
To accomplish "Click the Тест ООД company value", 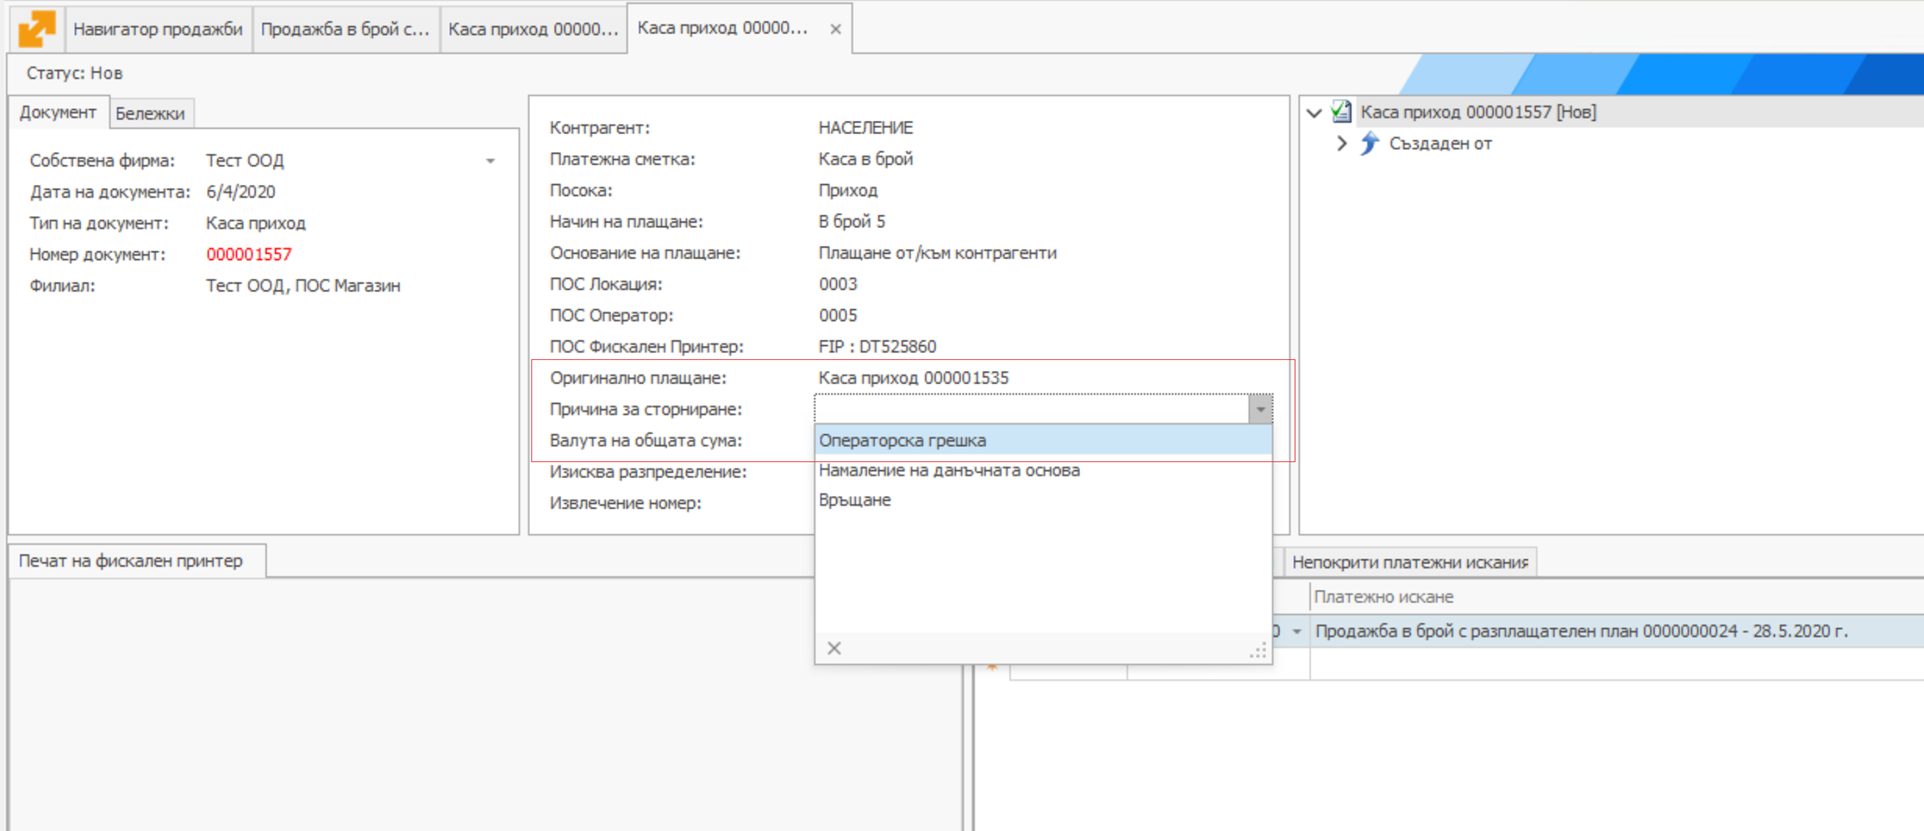I will click(x=245, y=161).
